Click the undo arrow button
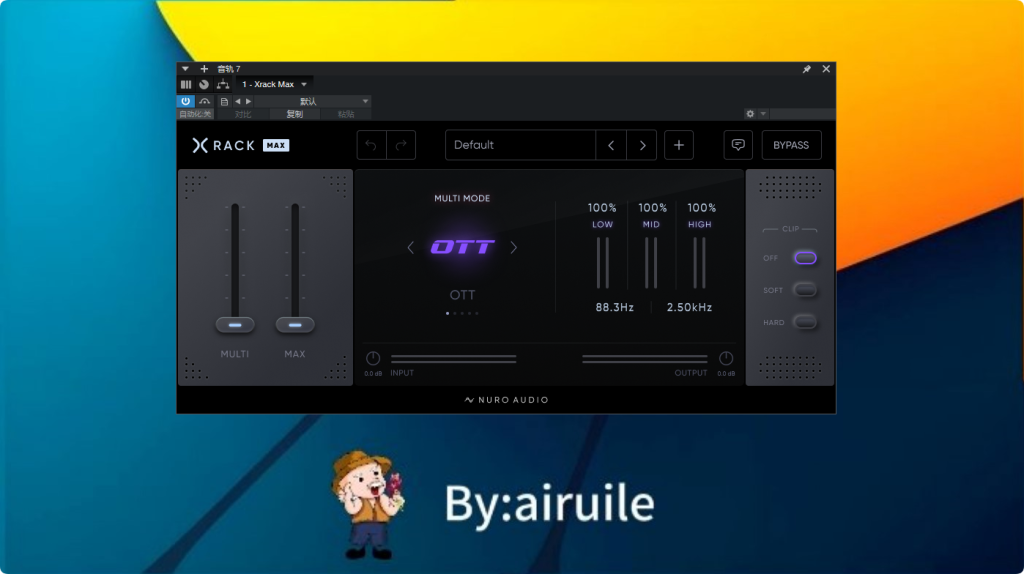 (x=371, y=145)
